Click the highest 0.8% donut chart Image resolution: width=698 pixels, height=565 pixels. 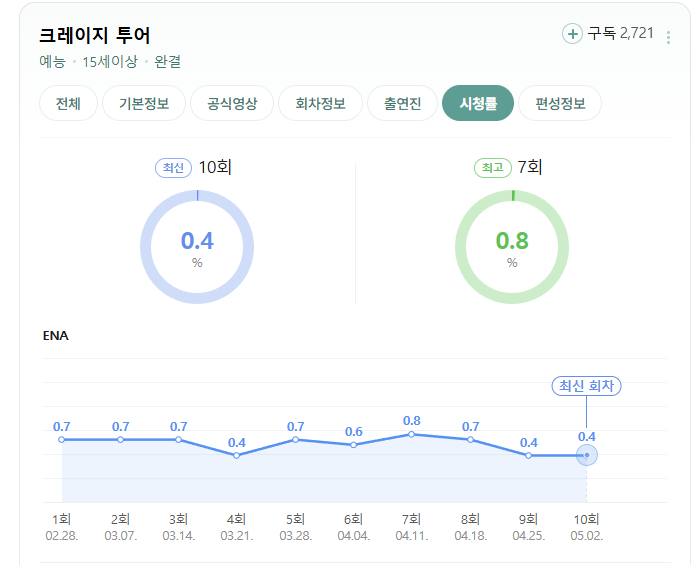point(512,247)
